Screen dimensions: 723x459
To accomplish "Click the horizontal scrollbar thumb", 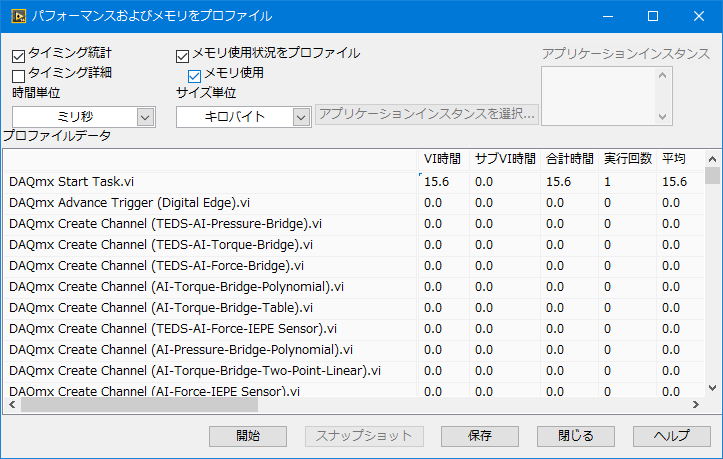I will click(140, 405).
